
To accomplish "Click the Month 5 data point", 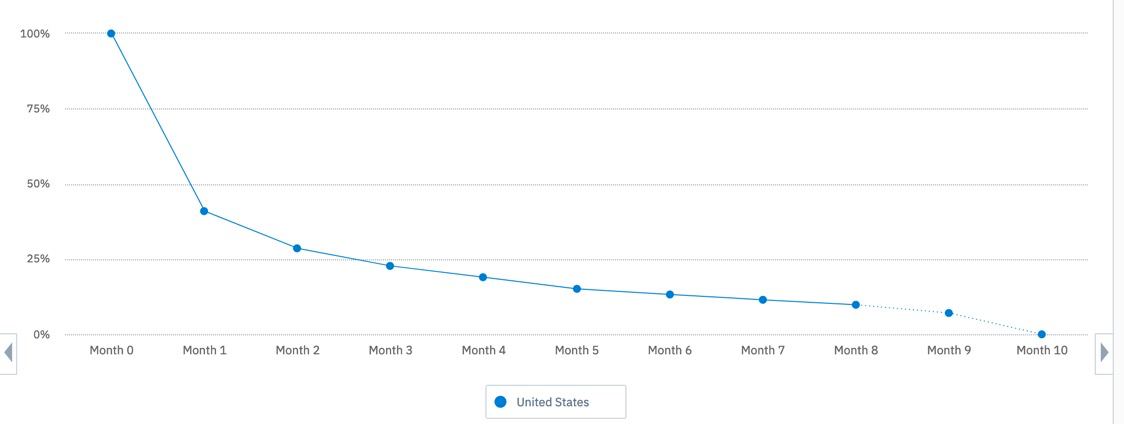I will 577,289.
